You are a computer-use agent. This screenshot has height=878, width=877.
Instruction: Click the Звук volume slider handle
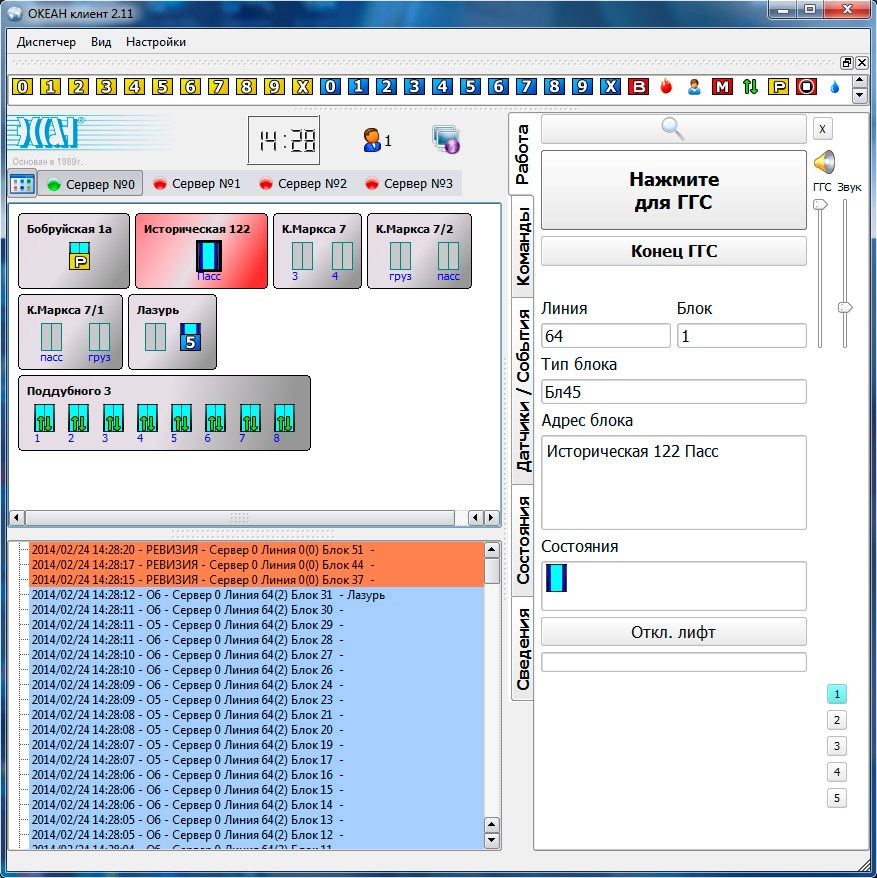coord(845,308)
